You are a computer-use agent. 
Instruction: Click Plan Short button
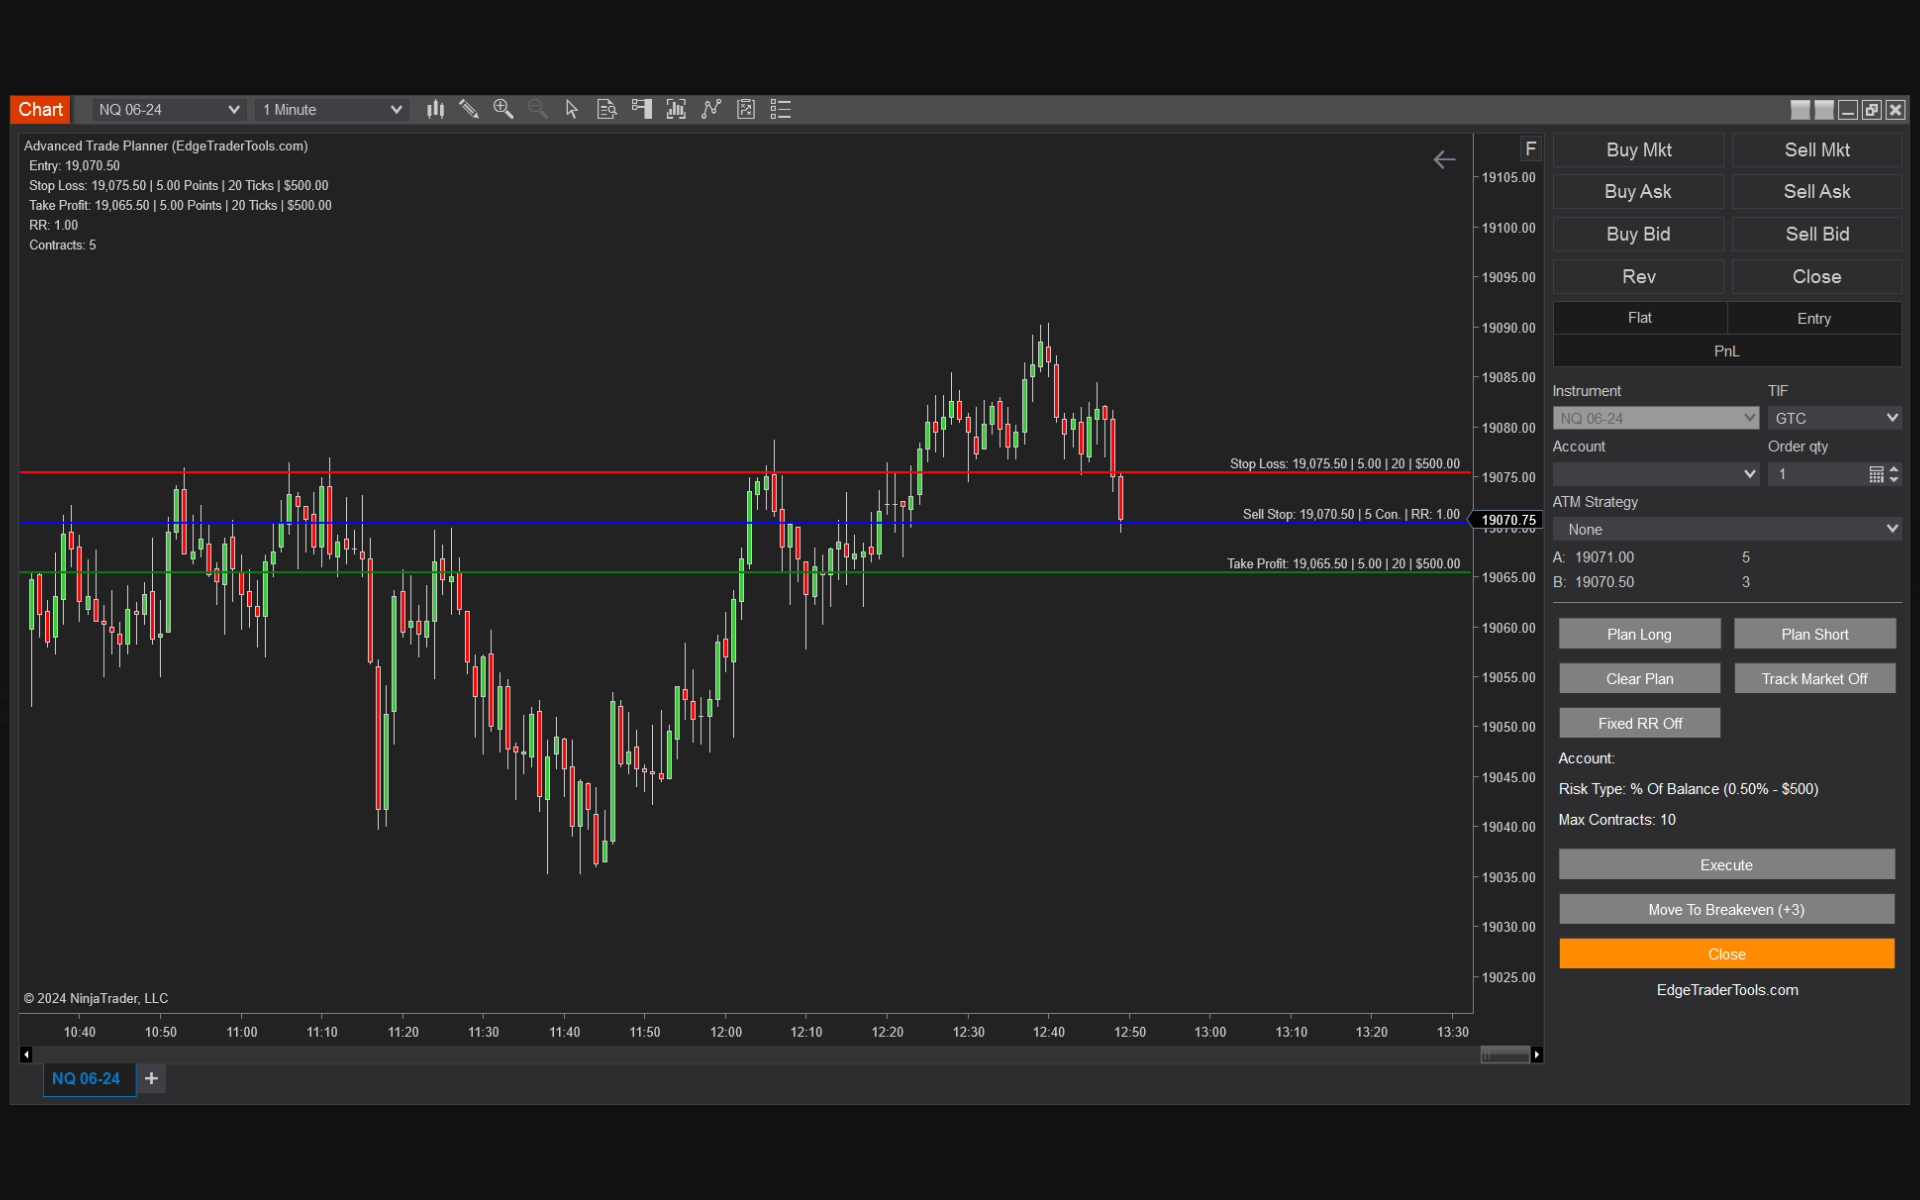pyautogui.click(x=1814, y=634)
